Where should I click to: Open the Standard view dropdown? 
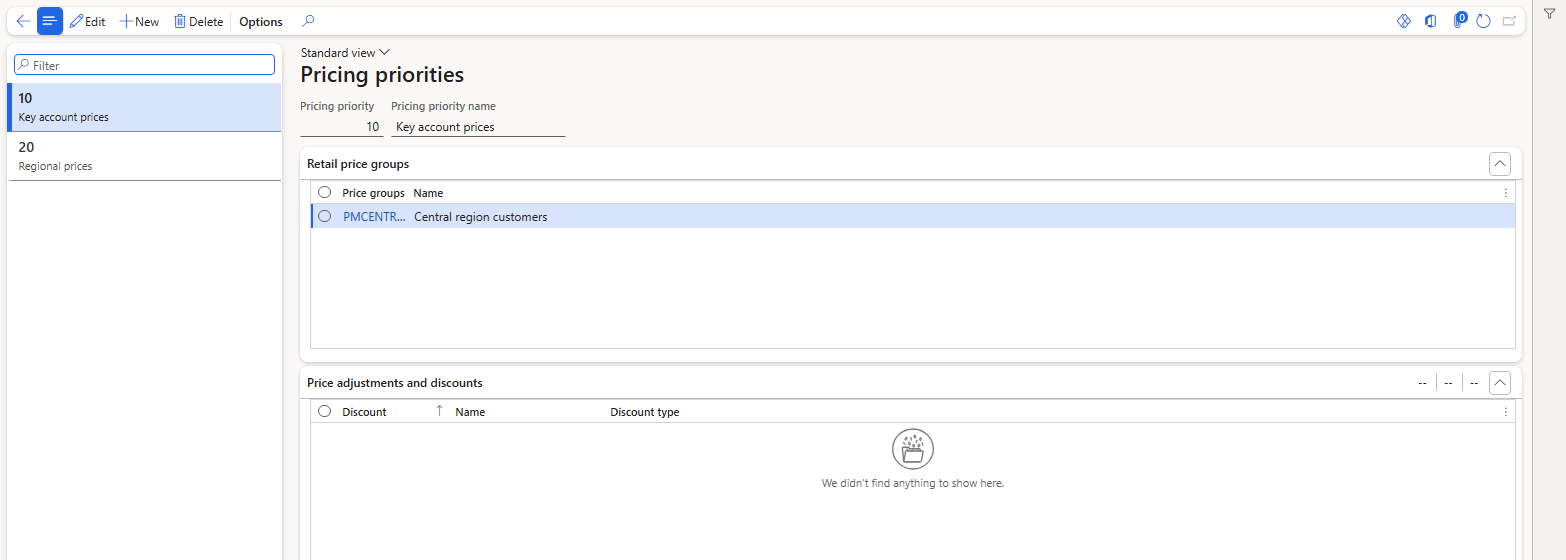pos(345,53)
